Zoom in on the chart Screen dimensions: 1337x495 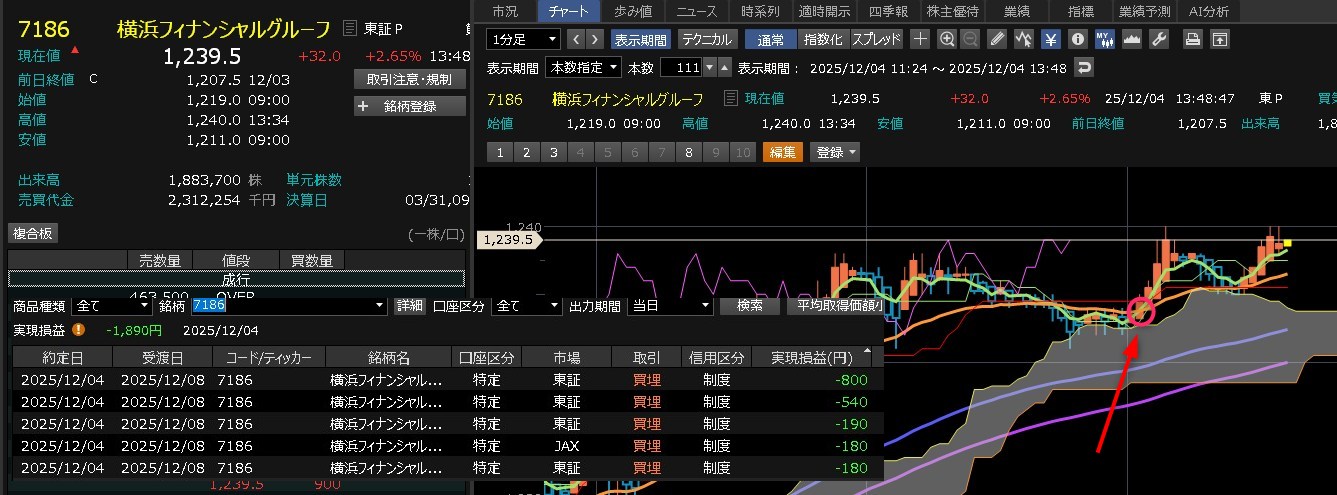[x=947, y=39]
